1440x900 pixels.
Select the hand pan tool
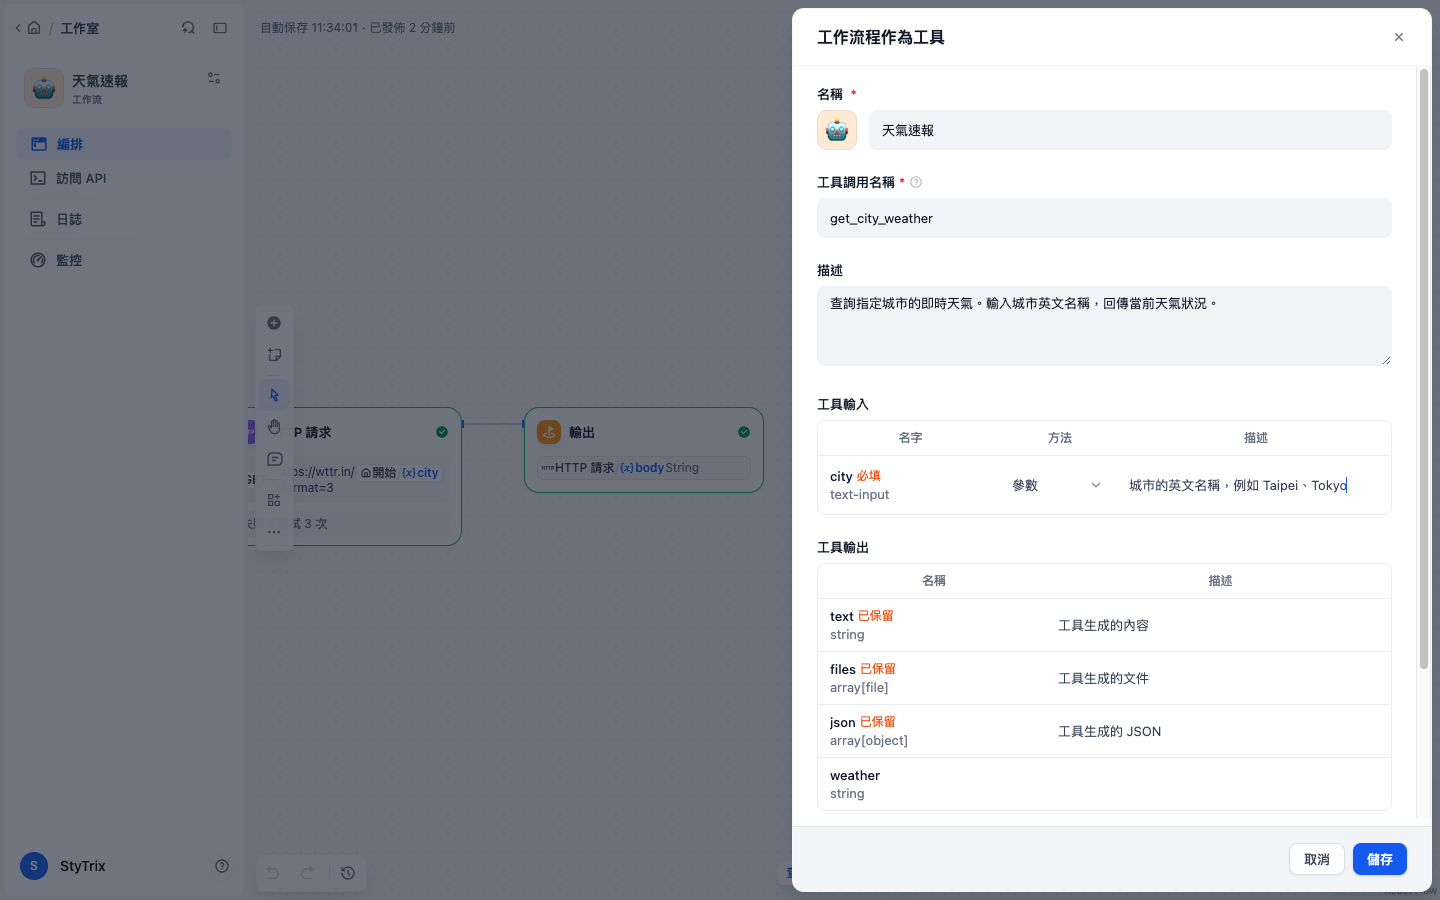[274, 427]
